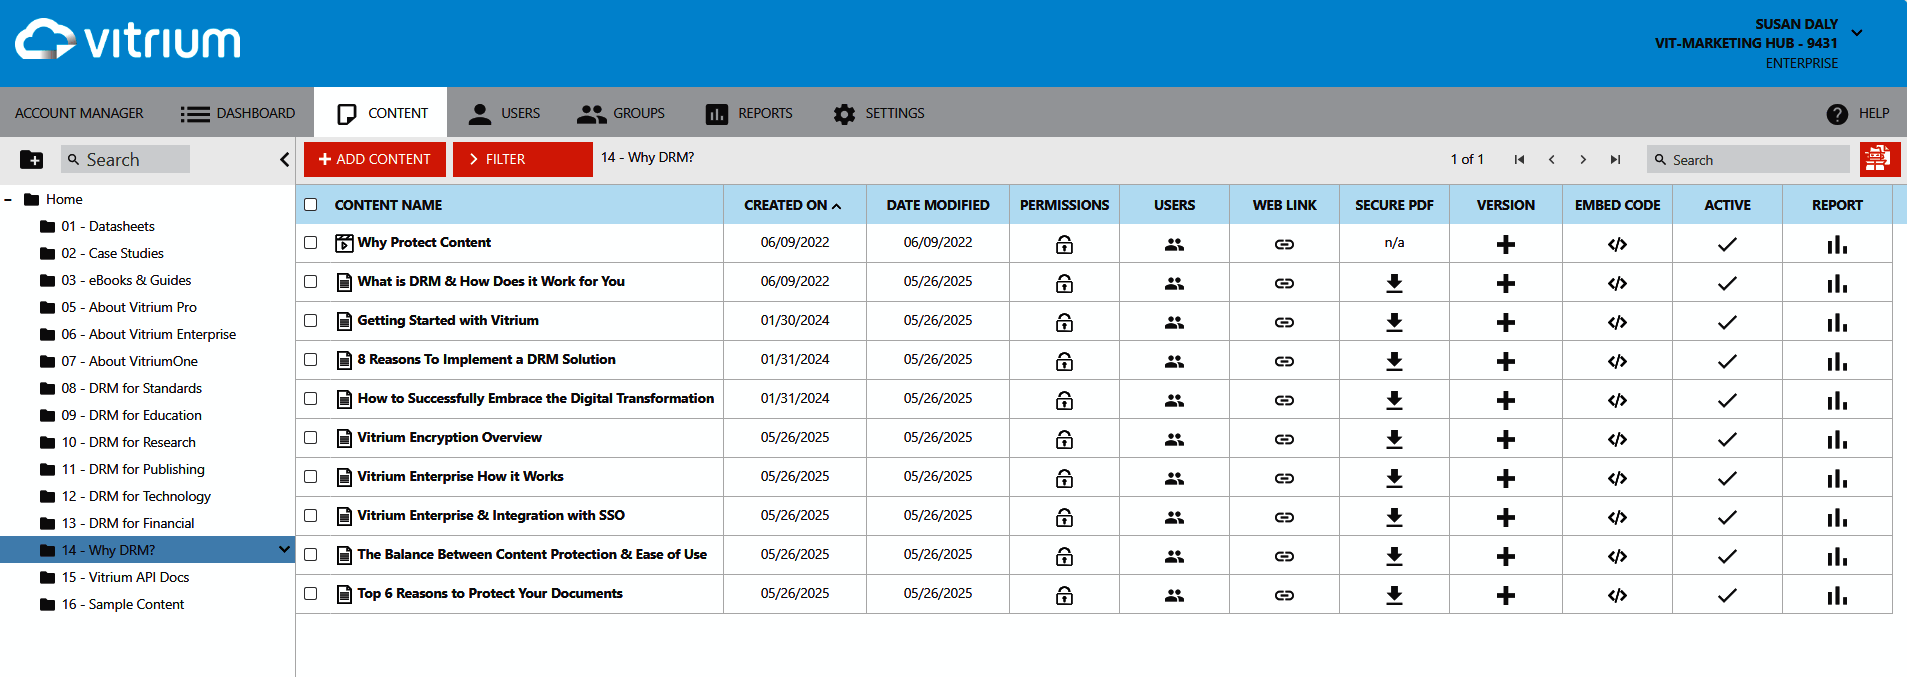Open users for Getting Started with Vitrium

[1174, 322]
